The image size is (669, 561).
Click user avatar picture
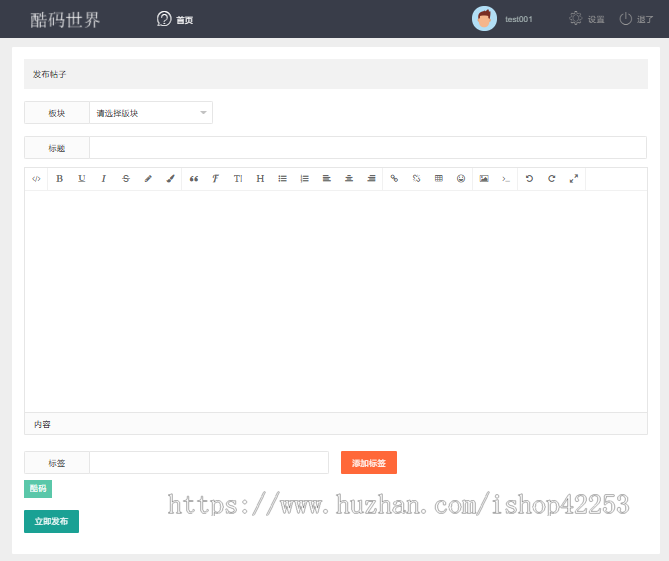484,19
